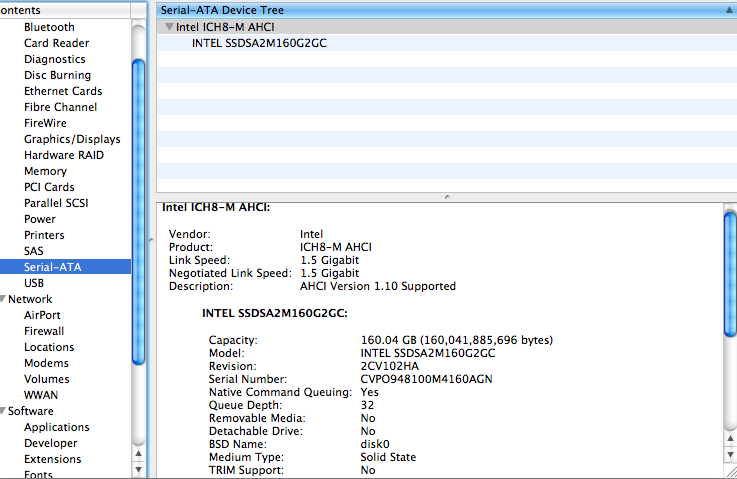Click the details pane scroll up arrow
The image size is (737, 479).
pos(730,439)
